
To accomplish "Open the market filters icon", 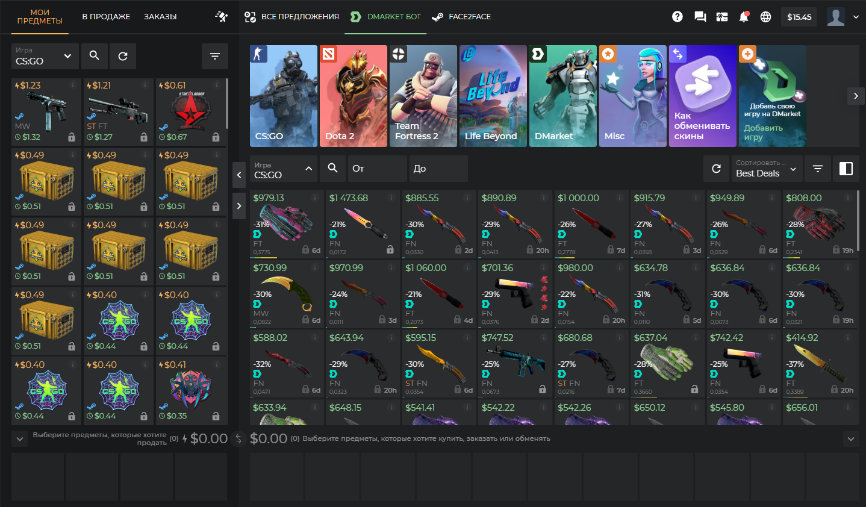I will pos(817,168).
